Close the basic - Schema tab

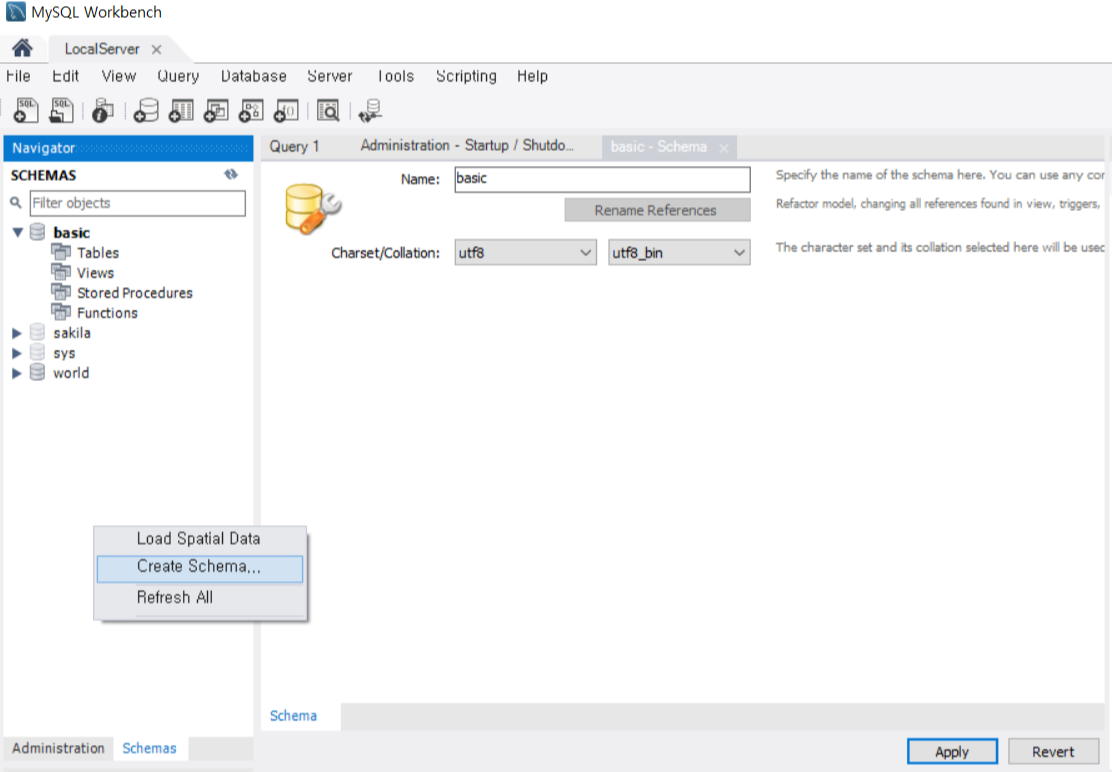(723, 147)
